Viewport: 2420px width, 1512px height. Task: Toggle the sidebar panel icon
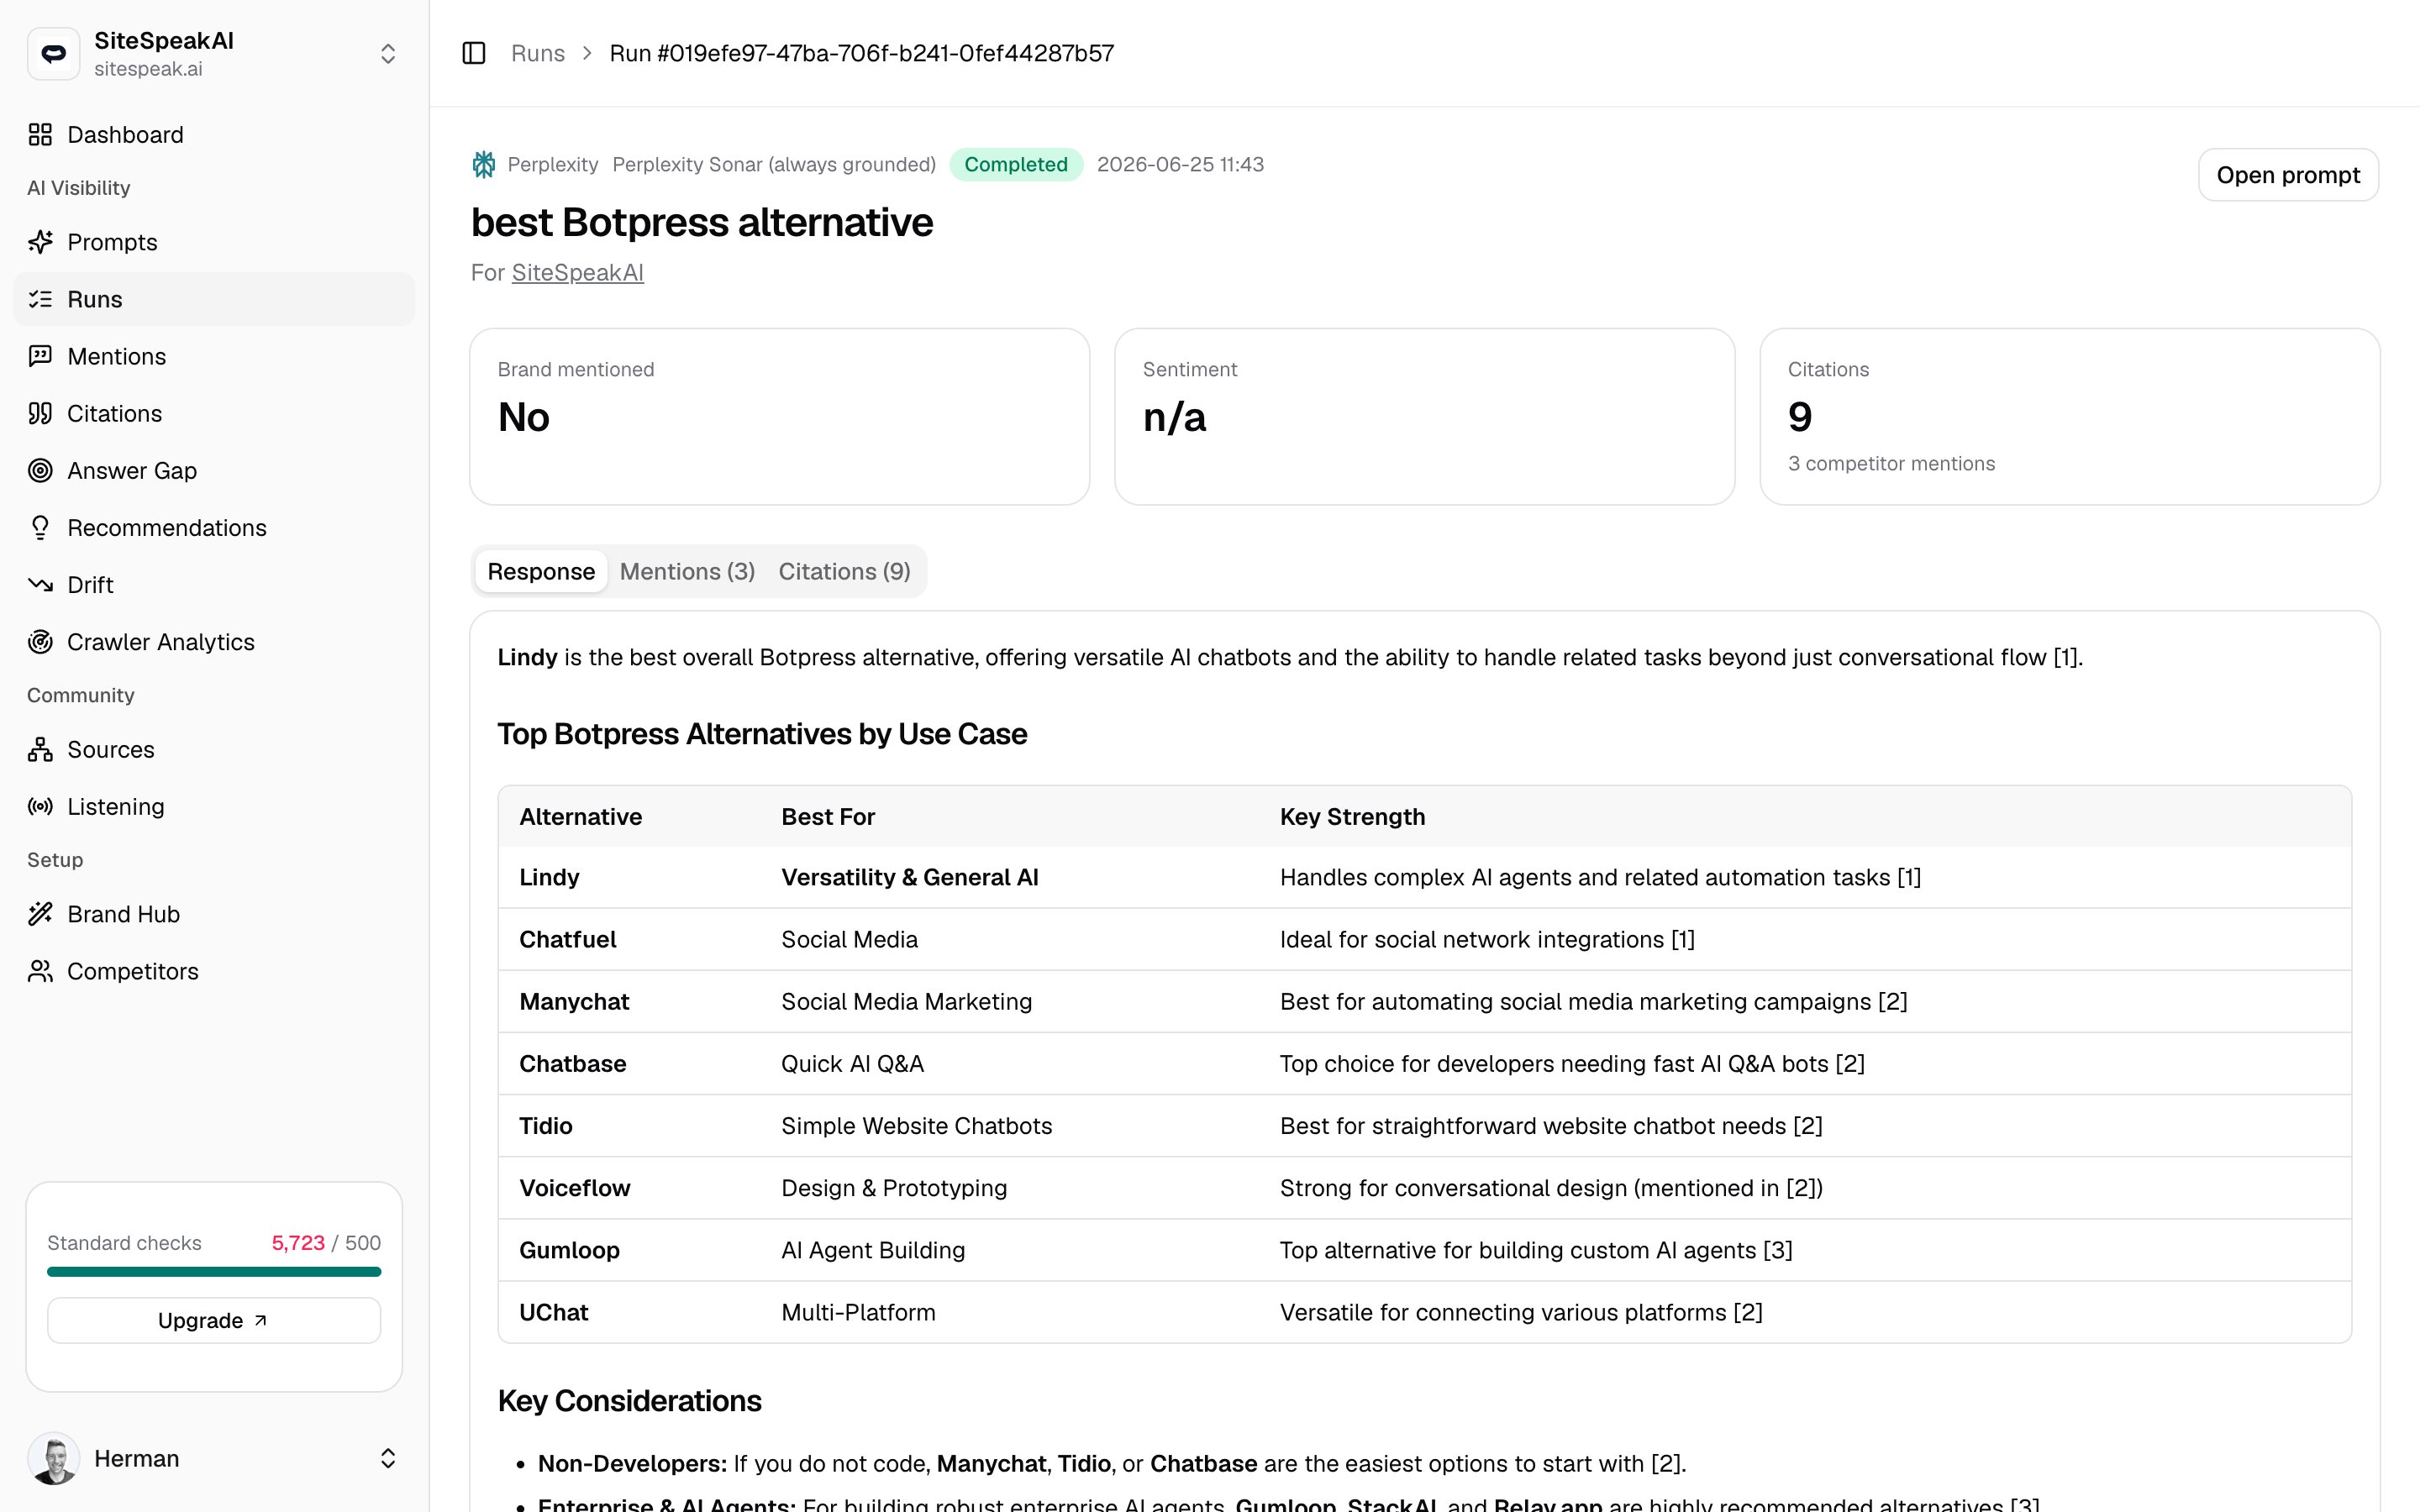point(474,53)
